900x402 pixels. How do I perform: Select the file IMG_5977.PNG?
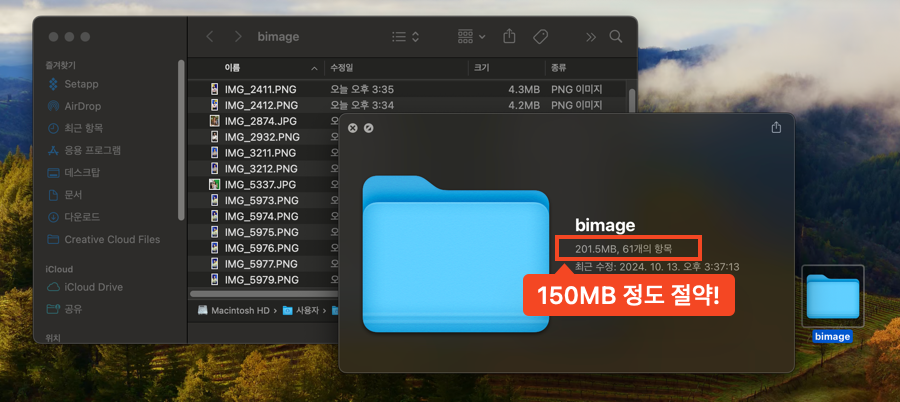[x=261, y=264]
